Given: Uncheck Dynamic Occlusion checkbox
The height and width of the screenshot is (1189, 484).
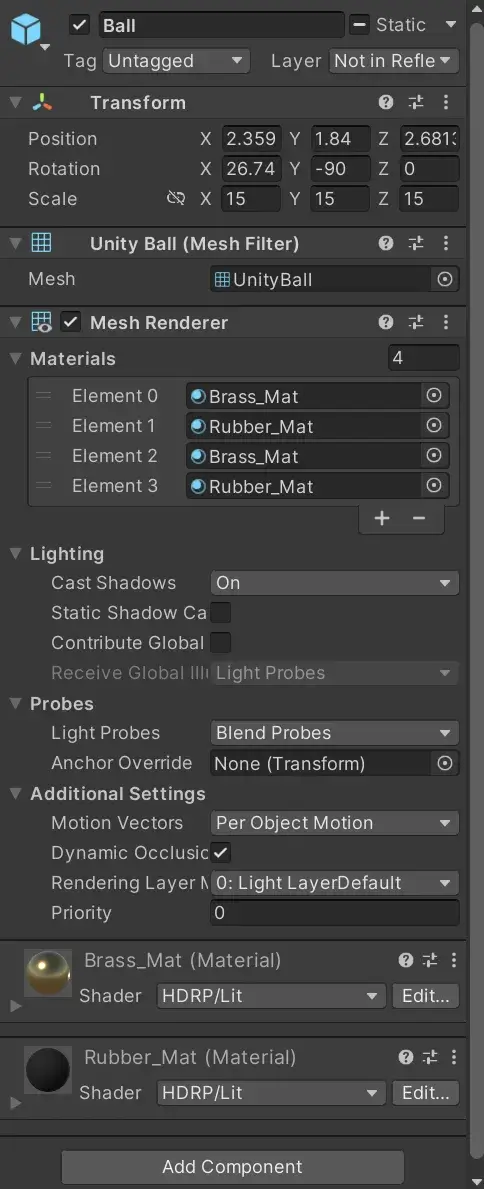Looking at the screenshot, I should click(x=221, y=853).
